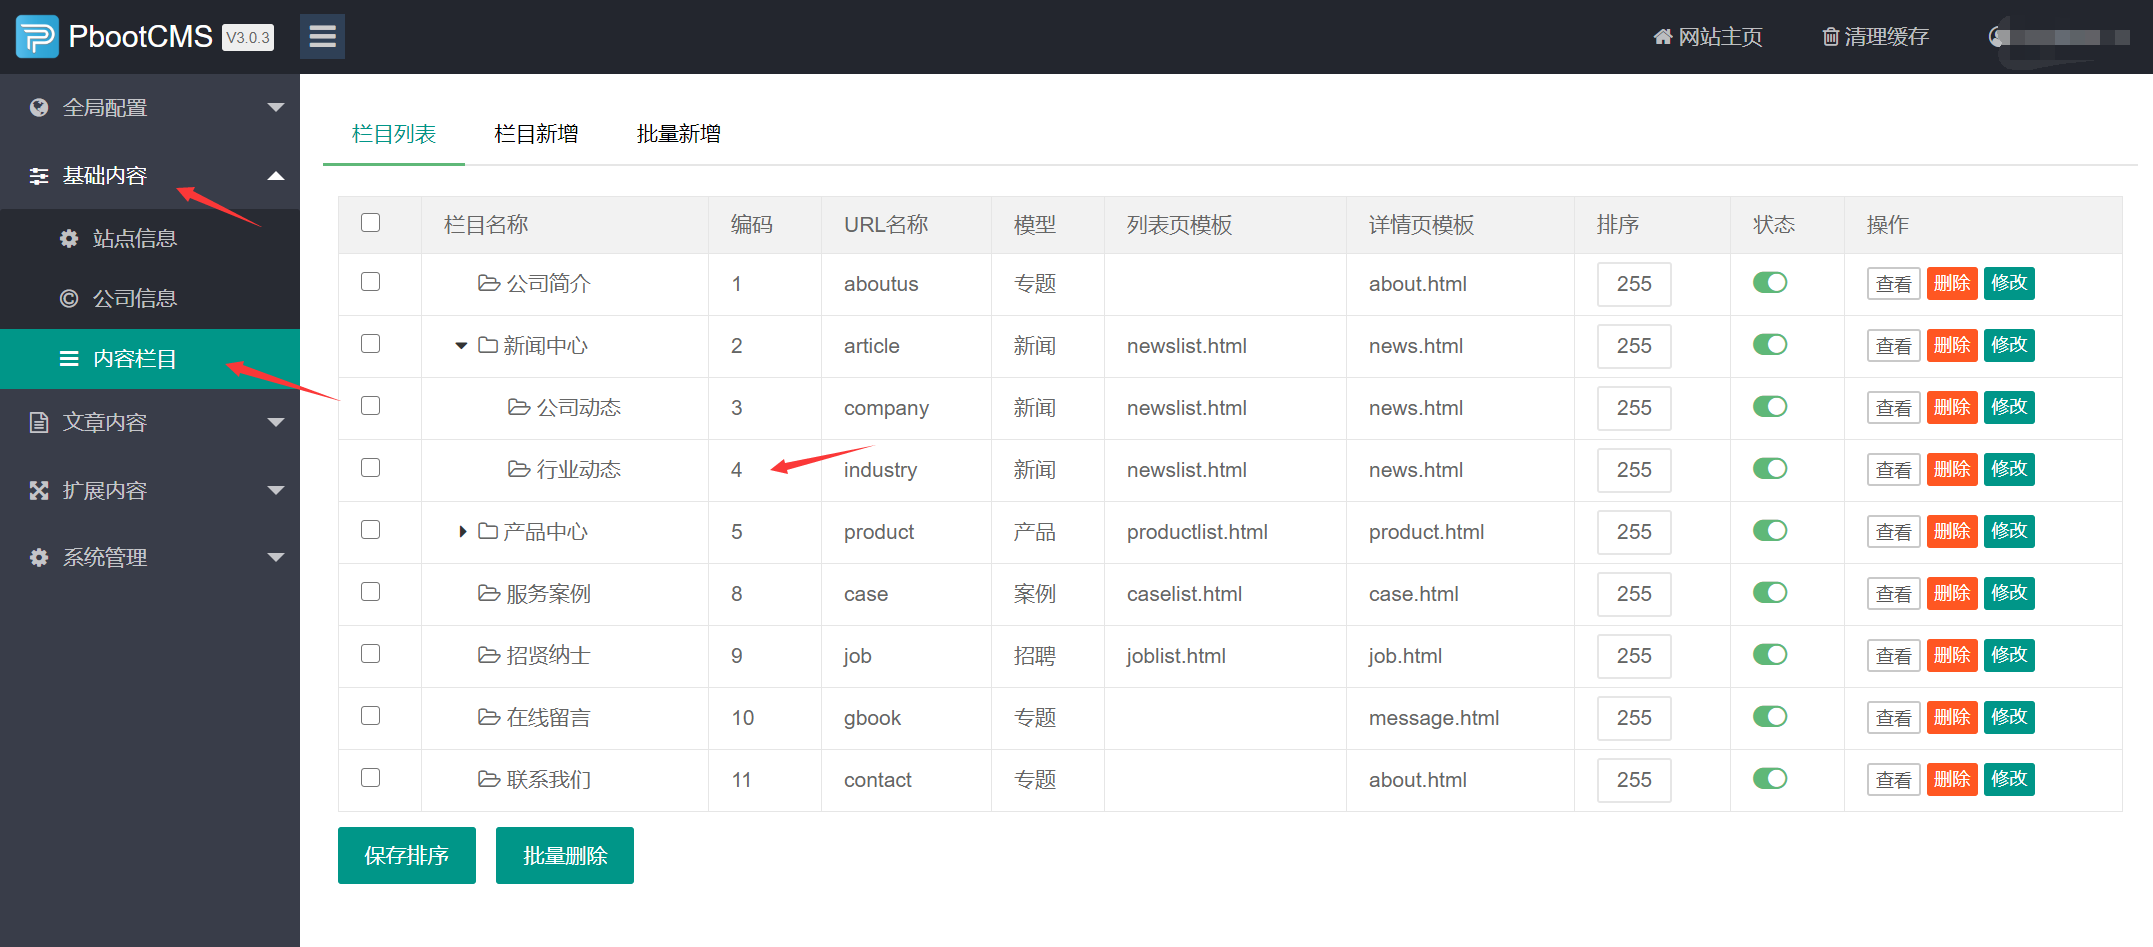Switch to the 栏目新增 tab

(x=537, y=133)
